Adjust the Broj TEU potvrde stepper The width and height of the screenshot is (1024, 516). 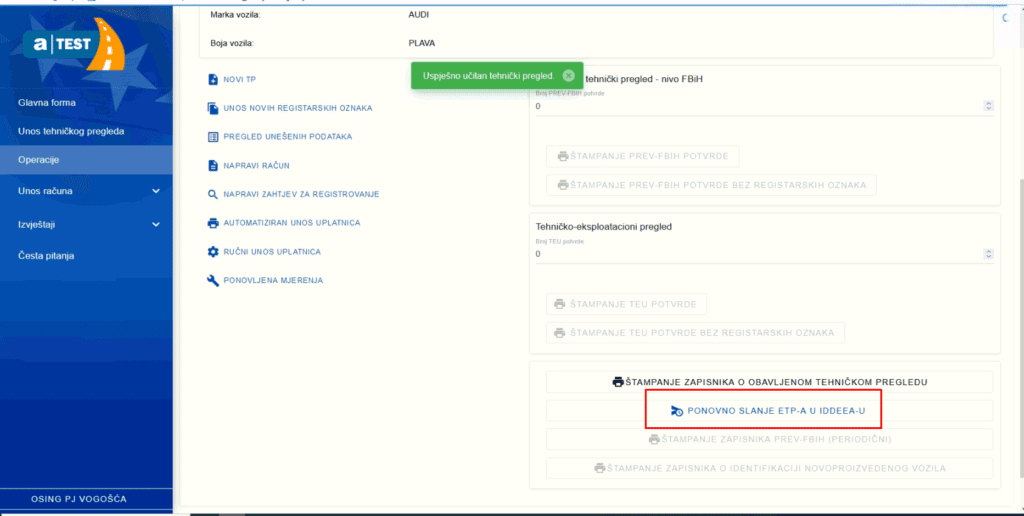[988, 254]
